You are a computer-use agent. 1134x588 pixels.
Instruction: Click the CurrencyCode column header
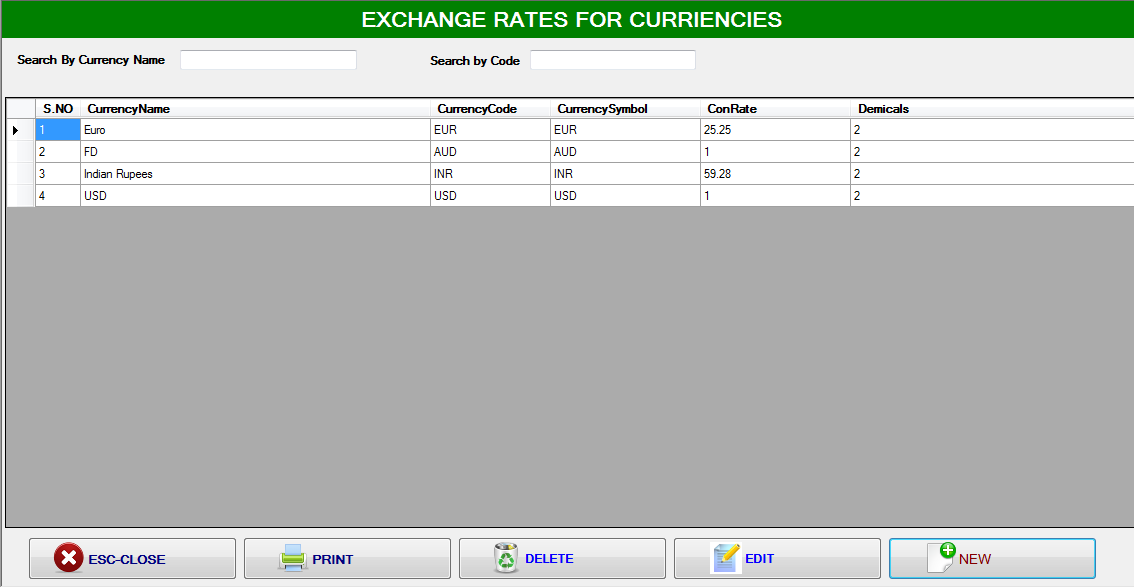click(x=478, y=109)
